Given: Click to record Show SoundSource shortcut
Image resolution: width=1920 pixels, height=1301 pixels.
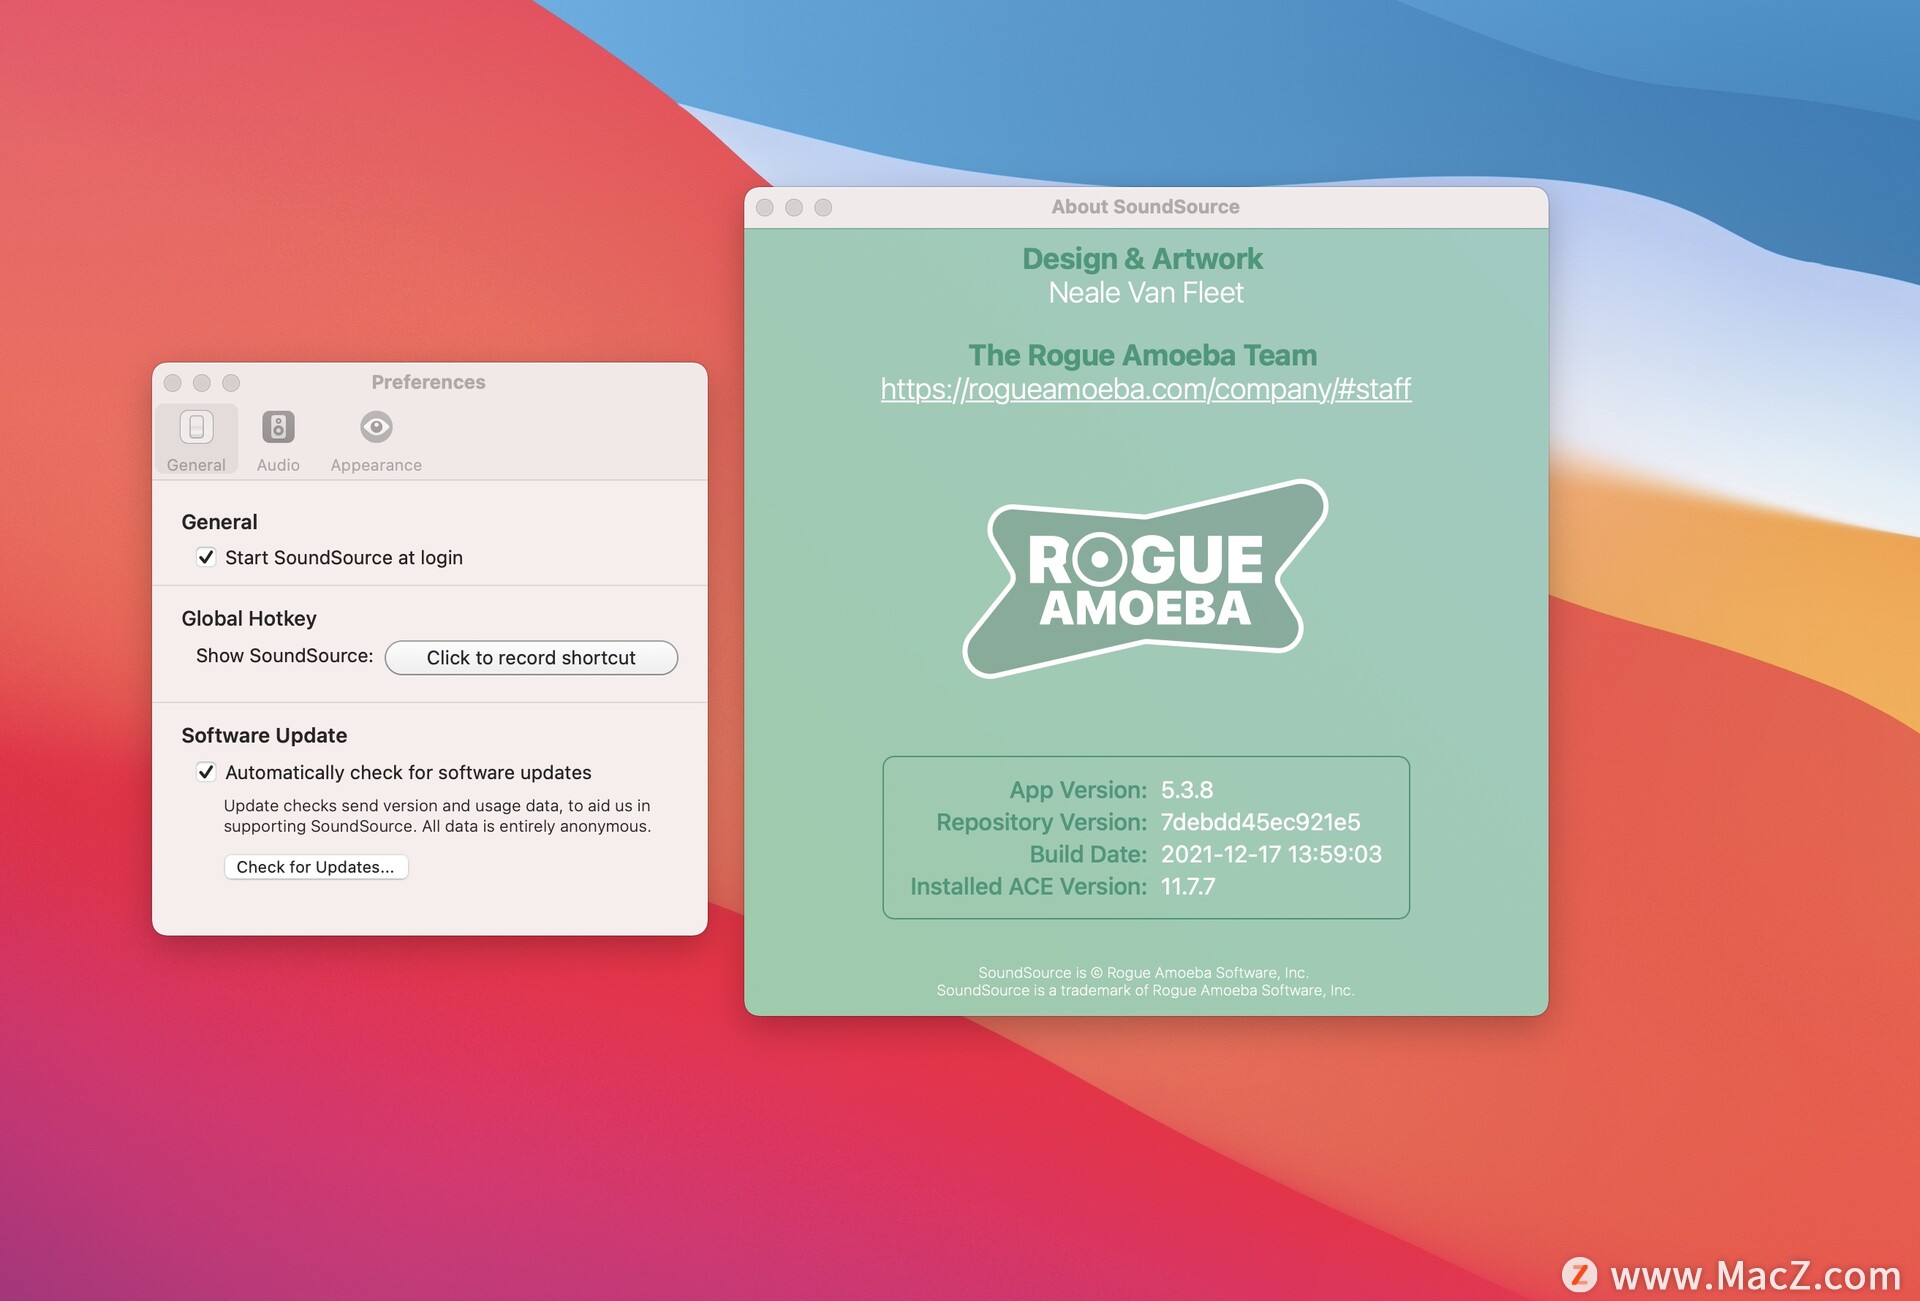Looking at the screenshot, I should [x=531, y=656].
